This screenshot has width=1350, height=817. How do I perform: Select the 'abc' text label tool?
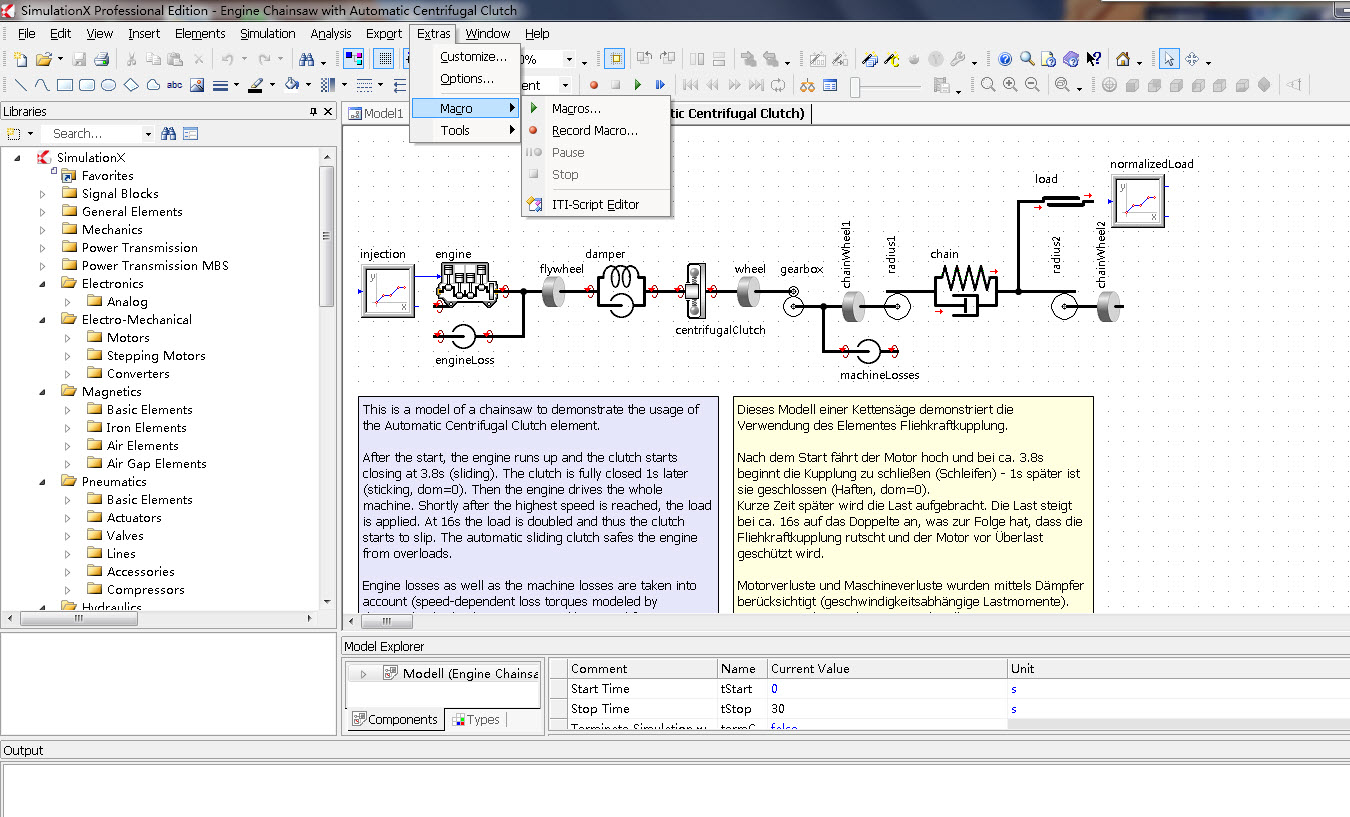coord(175,85)
